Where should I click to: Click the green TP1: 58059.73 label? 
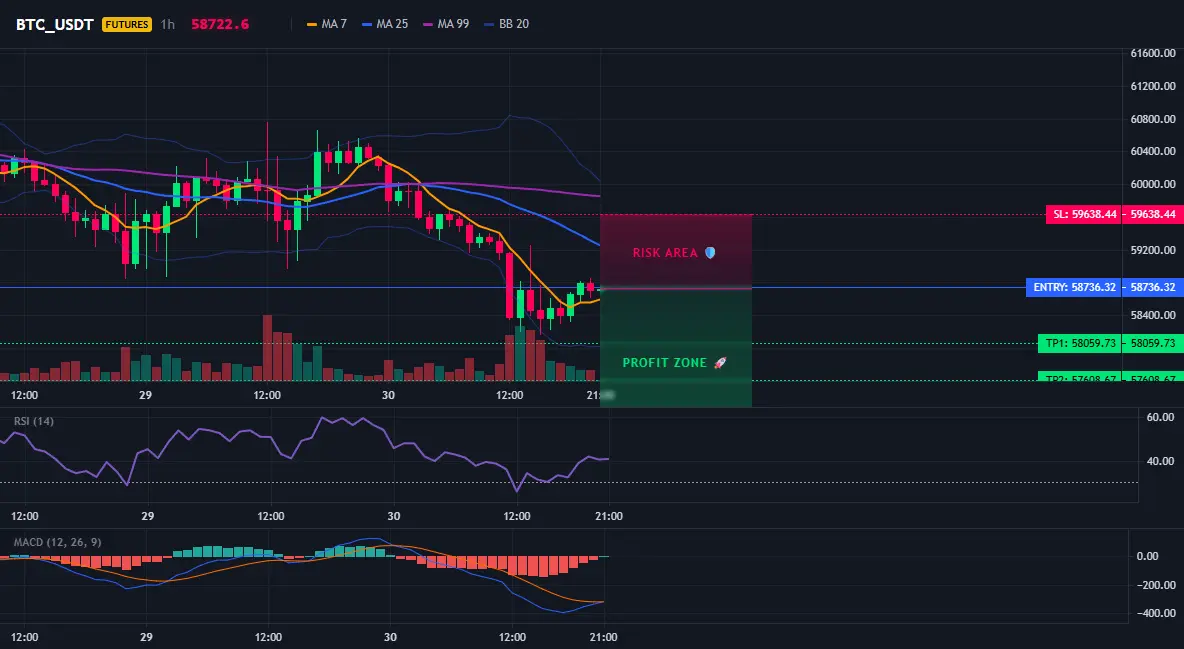[x=1080, y=344]
